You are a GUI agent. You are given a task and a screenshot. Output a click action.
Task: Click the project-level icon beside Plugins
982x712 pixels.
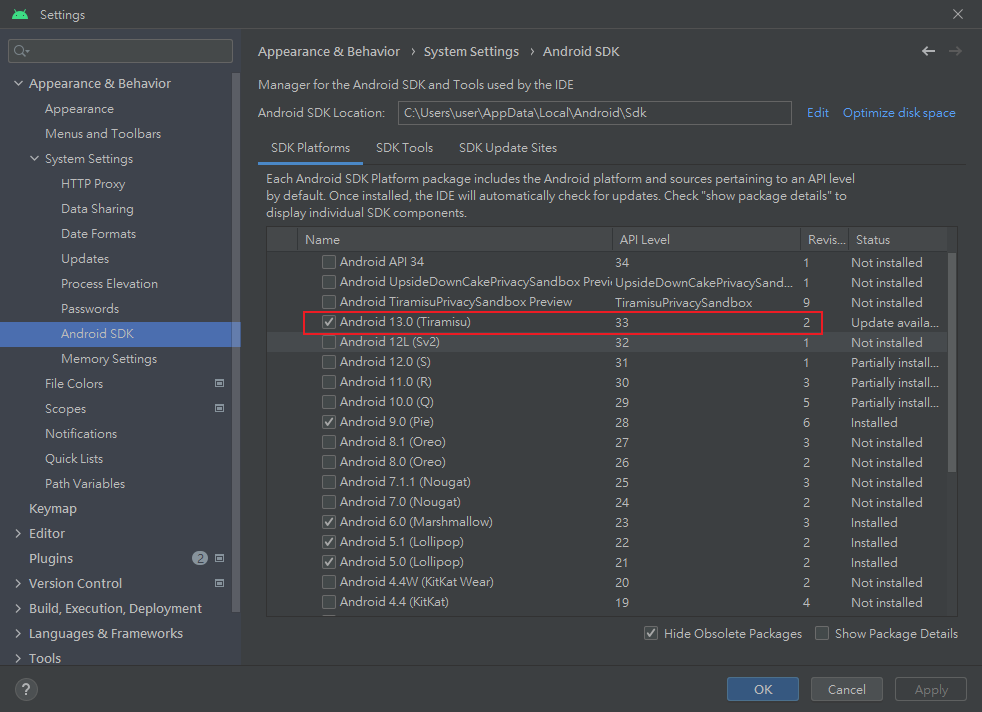[x=220, y=558]
